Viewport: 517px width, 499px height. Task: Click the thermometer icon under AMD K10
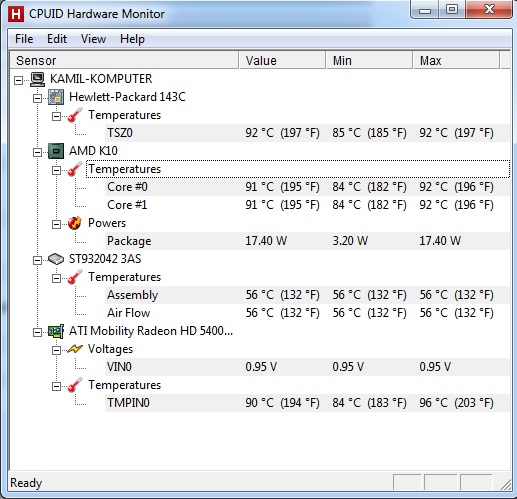pos(75,169)
